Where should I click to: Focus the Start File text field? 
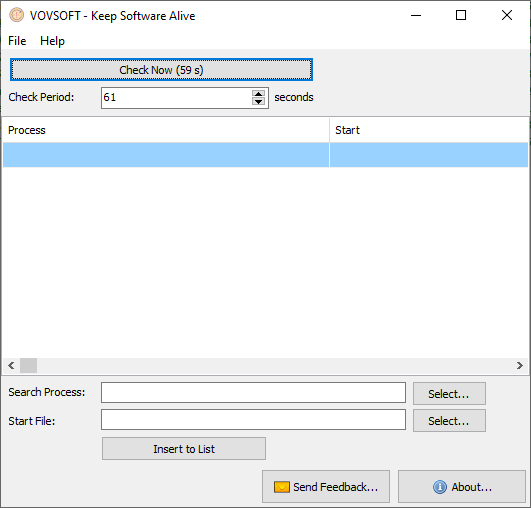[x=253, y=420]
